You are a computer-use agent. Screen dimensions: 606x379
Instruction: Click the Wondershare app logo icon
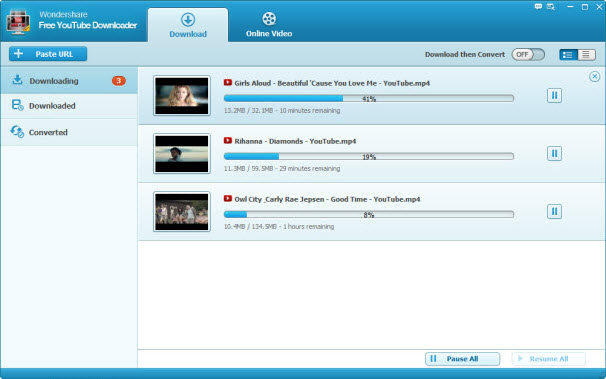[18, 22]
